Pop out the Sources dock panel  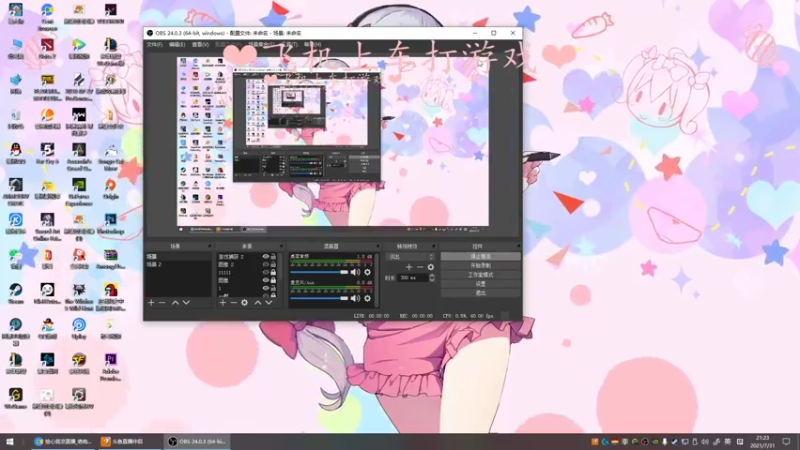click(281, 246)
